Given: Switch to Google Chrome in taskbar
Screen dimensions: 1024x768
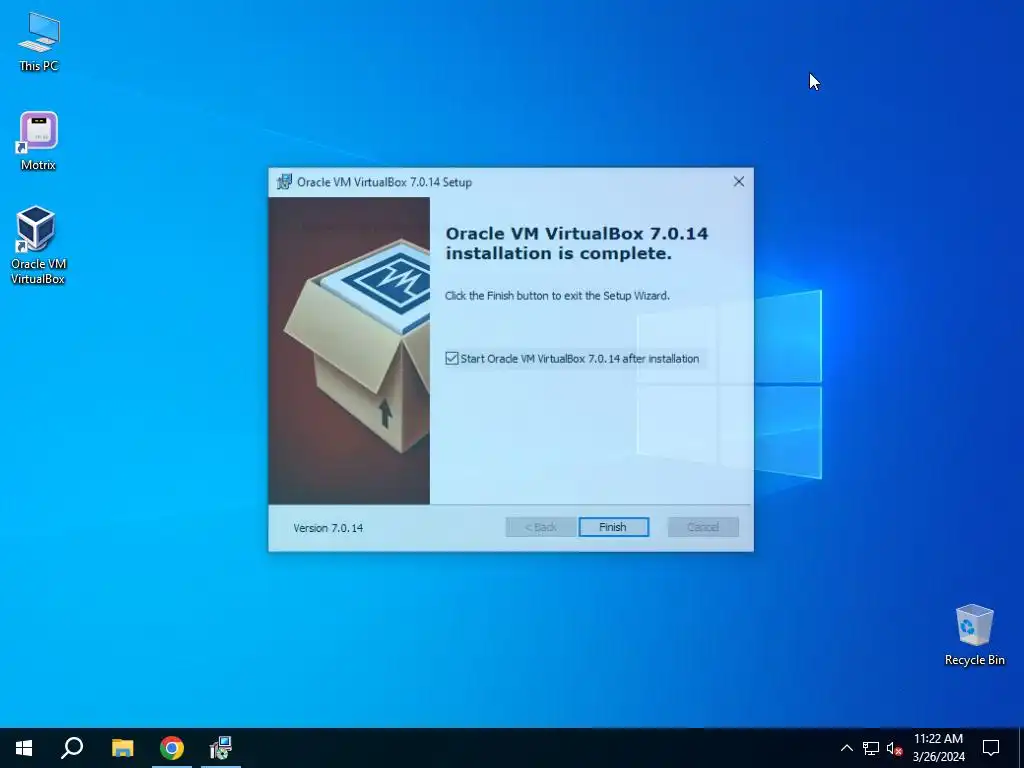Looking at the screenshot, I should pos(172,748).
